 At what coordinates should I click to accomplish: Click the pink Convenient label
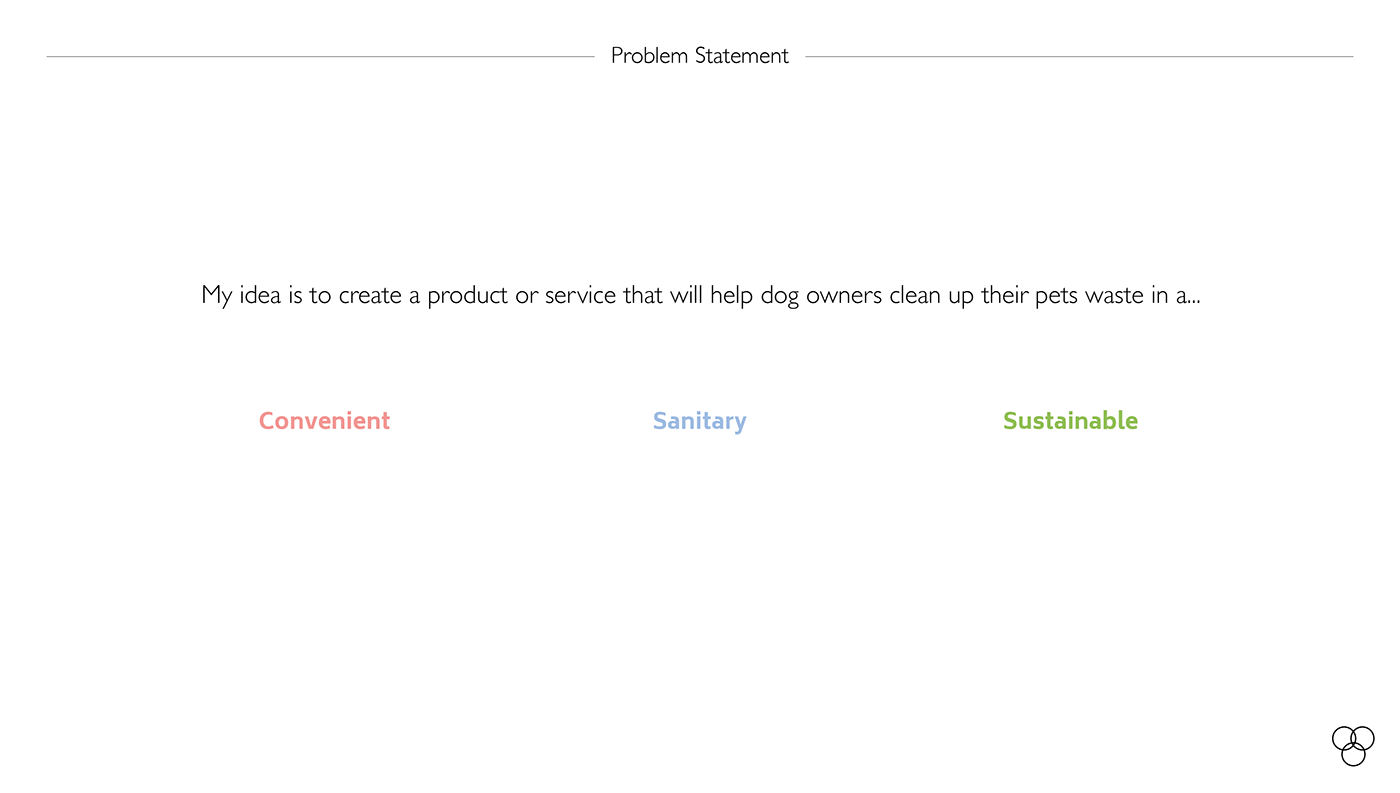point(324,421)
